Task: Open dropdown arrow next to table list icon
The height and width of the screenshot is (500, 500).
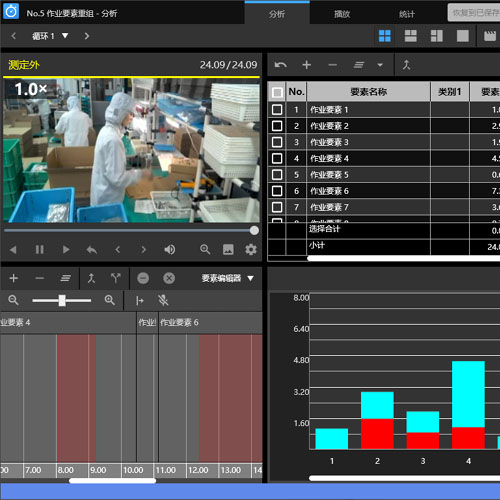Action: (380, 65)
